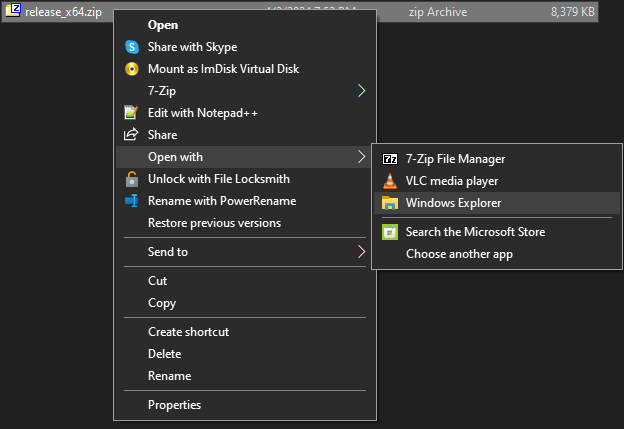Image resolution: width=624 pixels, height=429 pixels.
Task: Click the Notepad++ icon in context menu
Action: [131, 113]
